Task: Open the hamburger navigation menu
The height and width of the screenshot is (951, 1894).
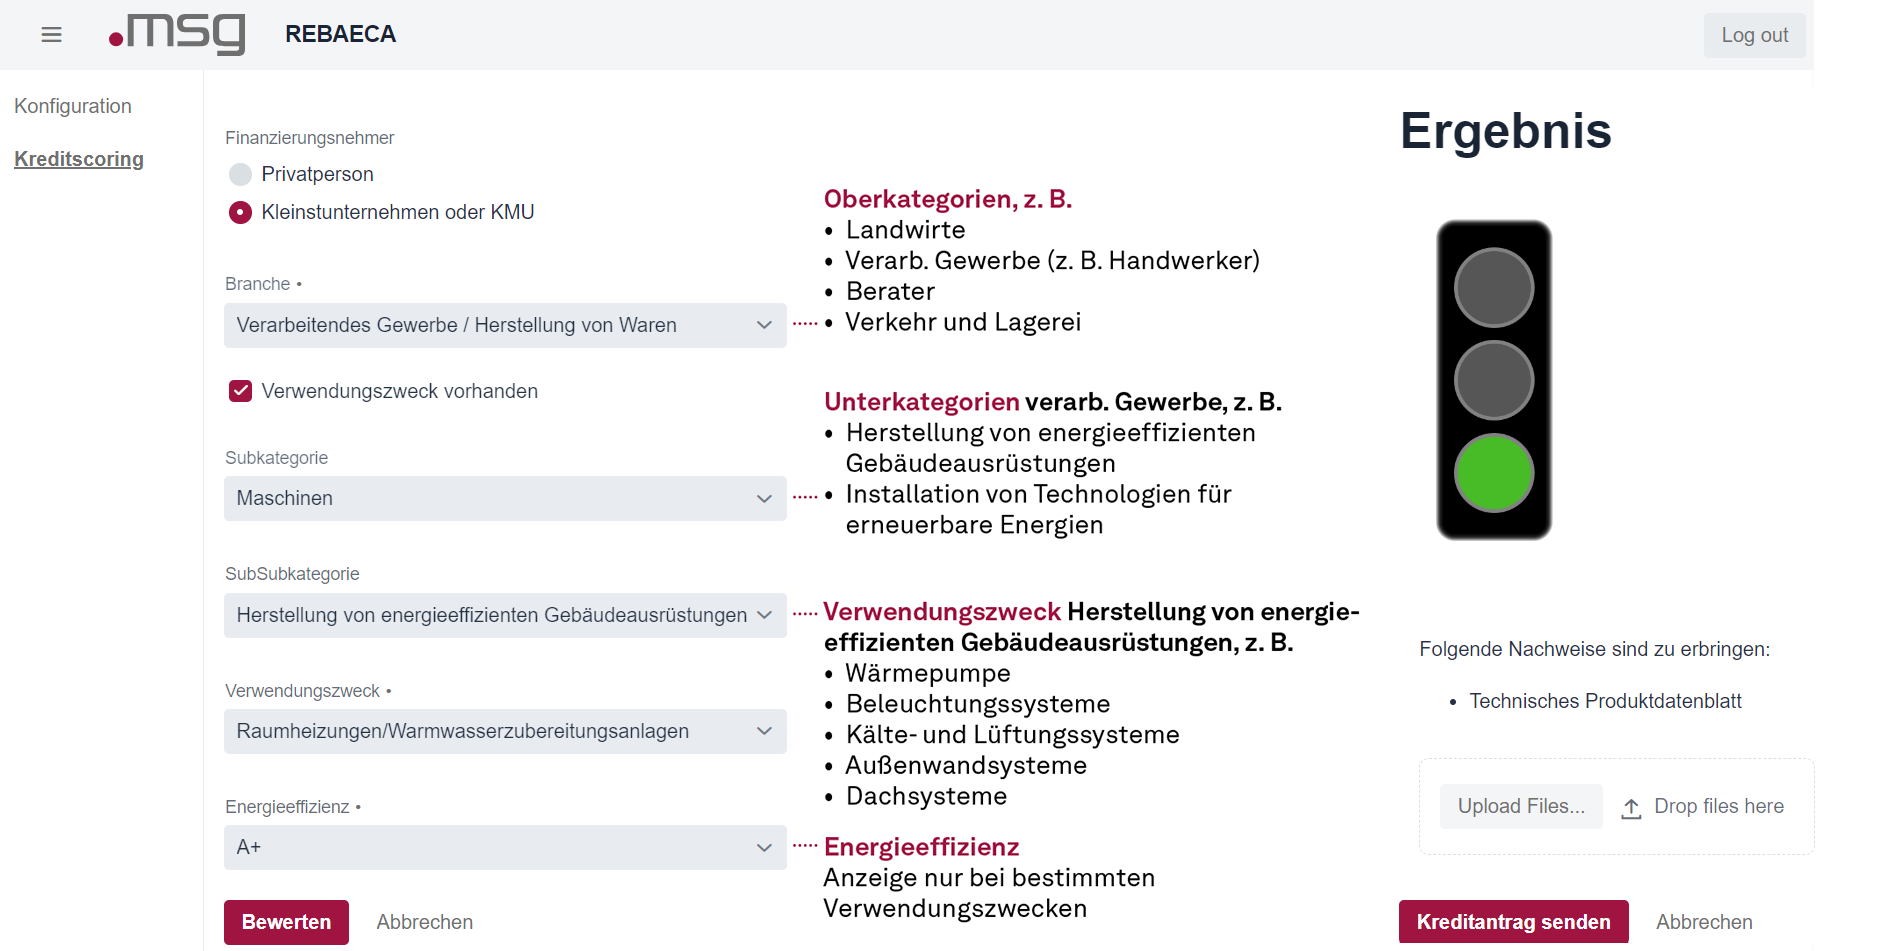Action: [52, 35]
